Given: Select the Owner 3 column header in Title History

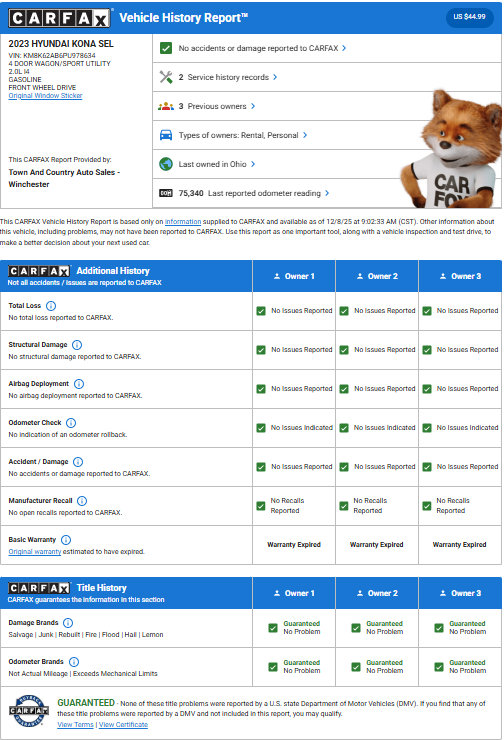Looking at the screenshot, I should 460,593.
